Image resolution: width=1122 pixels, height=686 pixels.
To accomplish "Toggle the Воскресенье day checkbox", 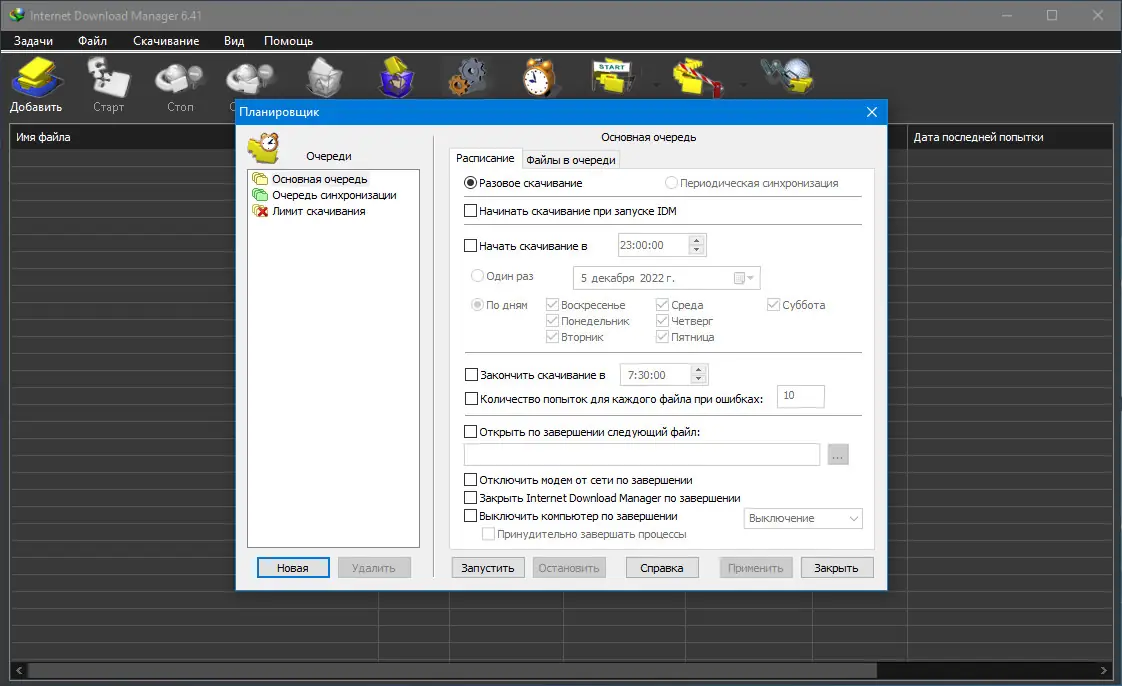I will click(552, 305).
